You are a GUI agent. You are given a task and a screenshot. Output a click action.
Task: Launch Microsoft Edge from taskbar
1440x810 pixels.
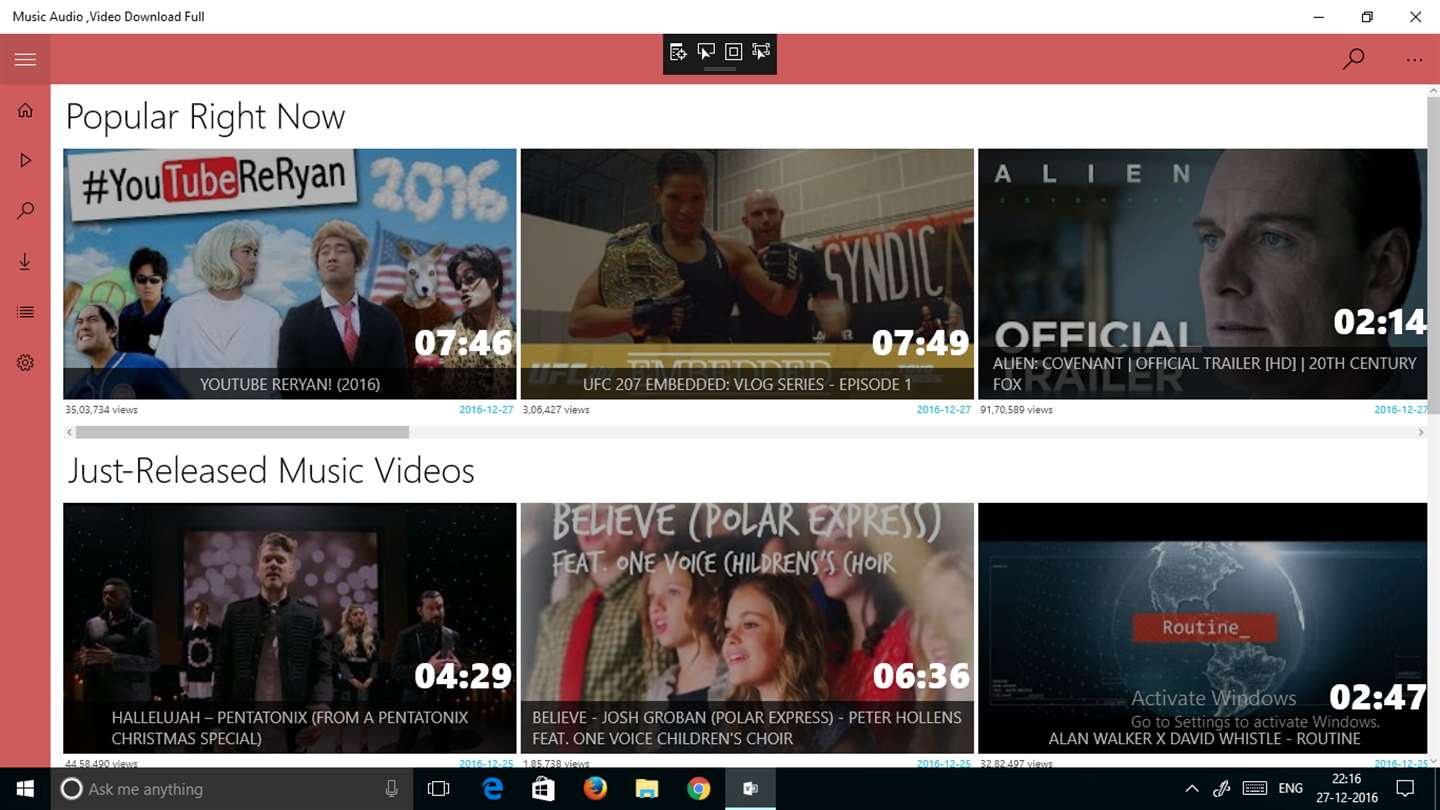click(x=492, y=789)
